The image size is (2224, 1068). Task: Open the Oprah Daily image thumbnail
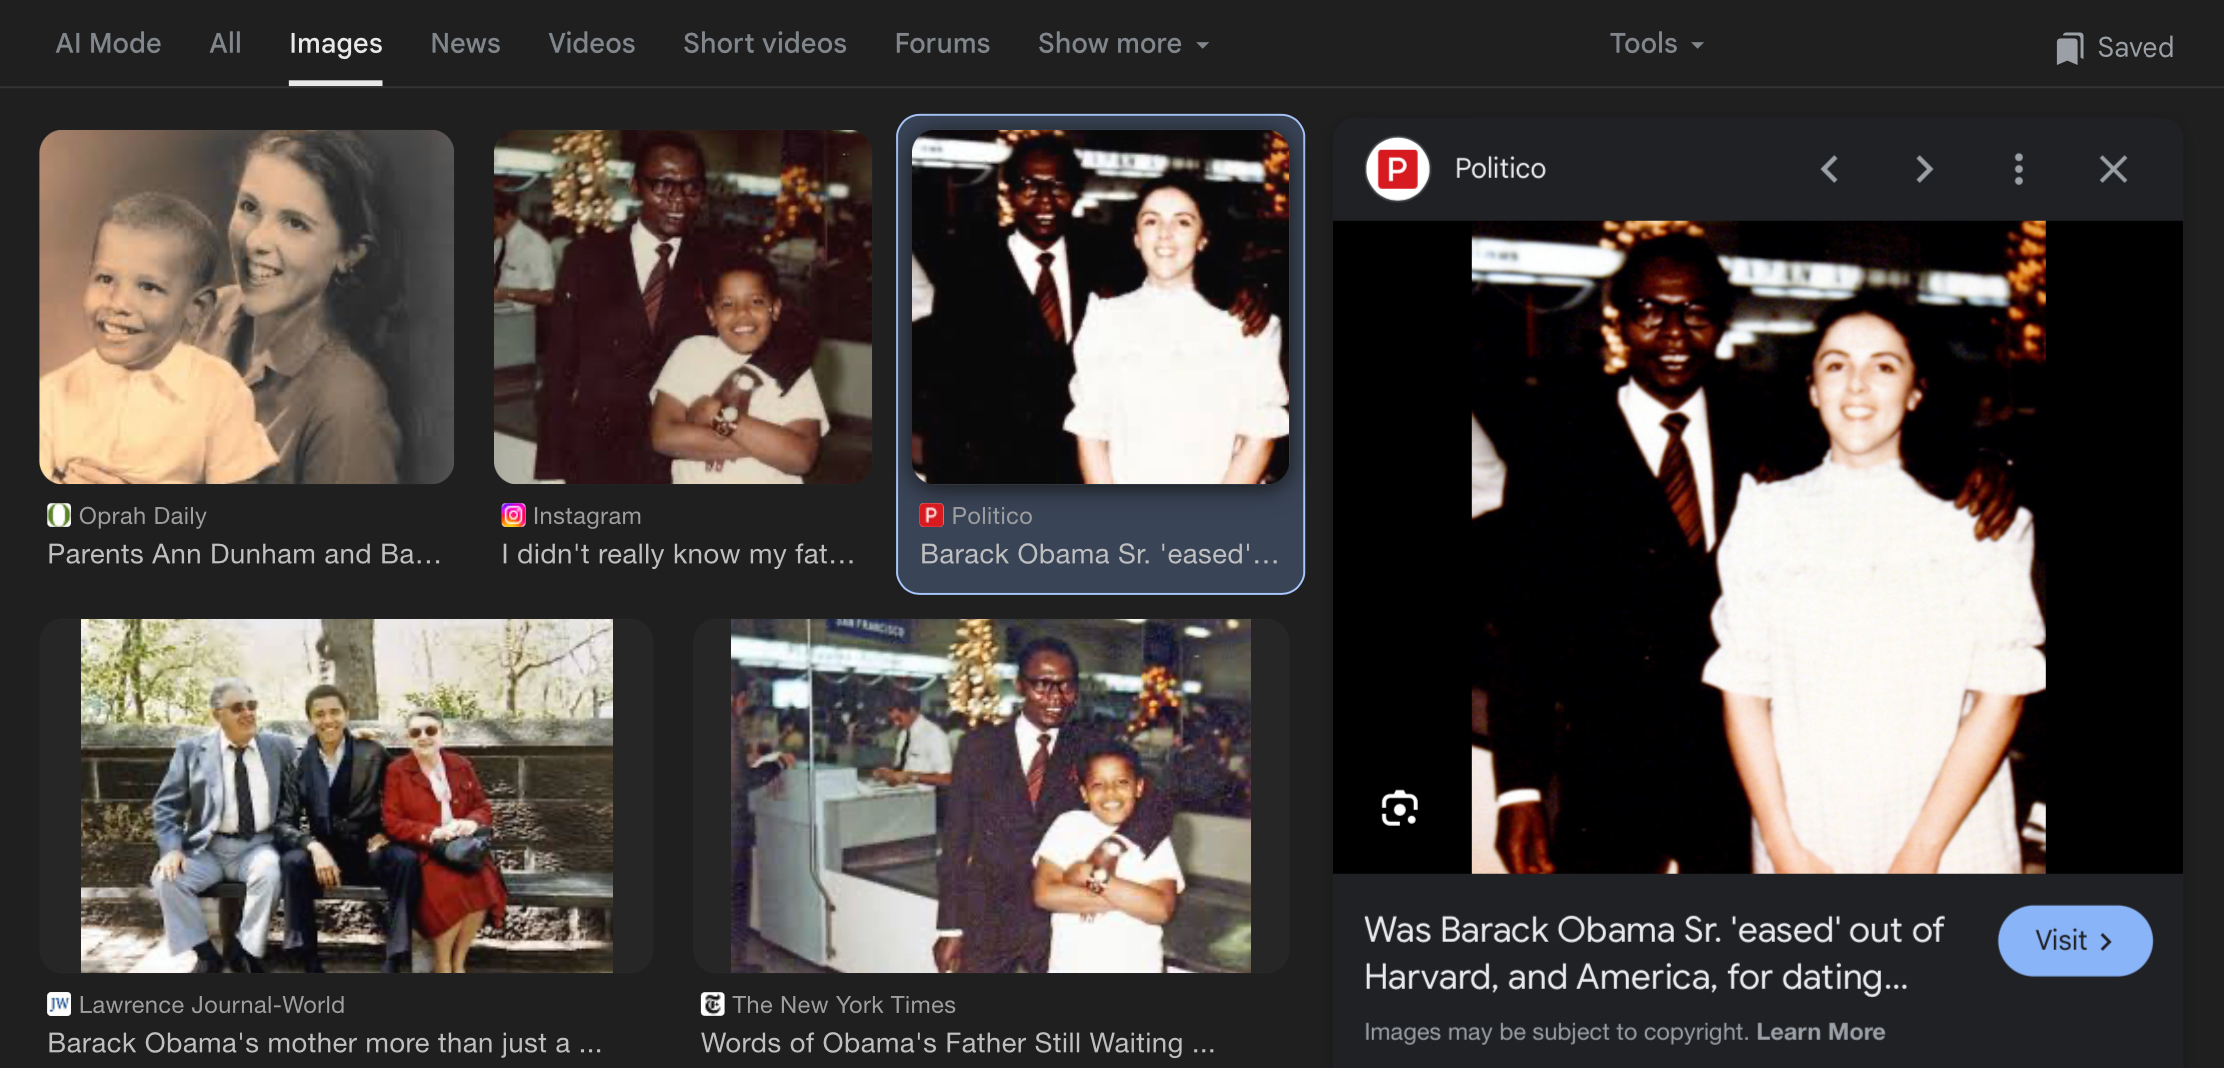coord(246,307)
